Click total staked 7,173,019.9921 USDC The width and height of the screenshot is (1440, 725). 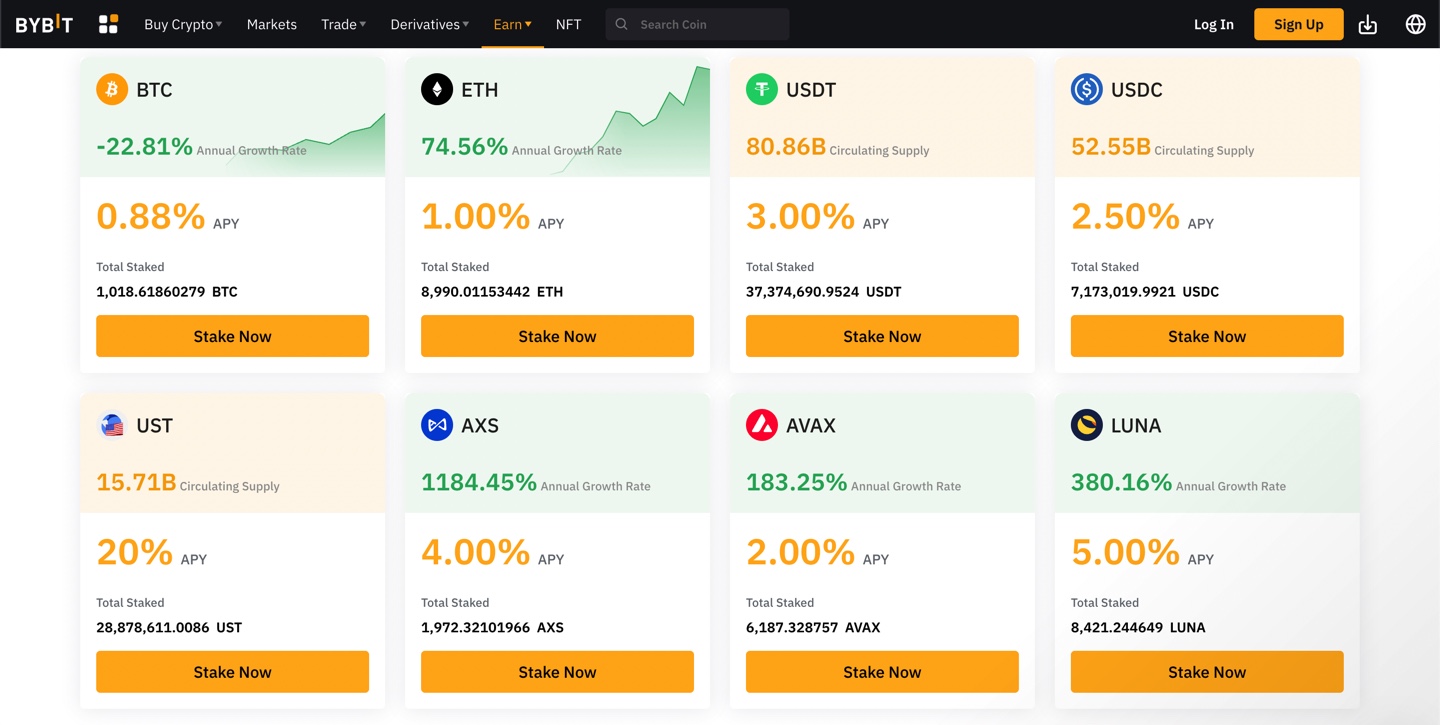(x=1145, y=292)
